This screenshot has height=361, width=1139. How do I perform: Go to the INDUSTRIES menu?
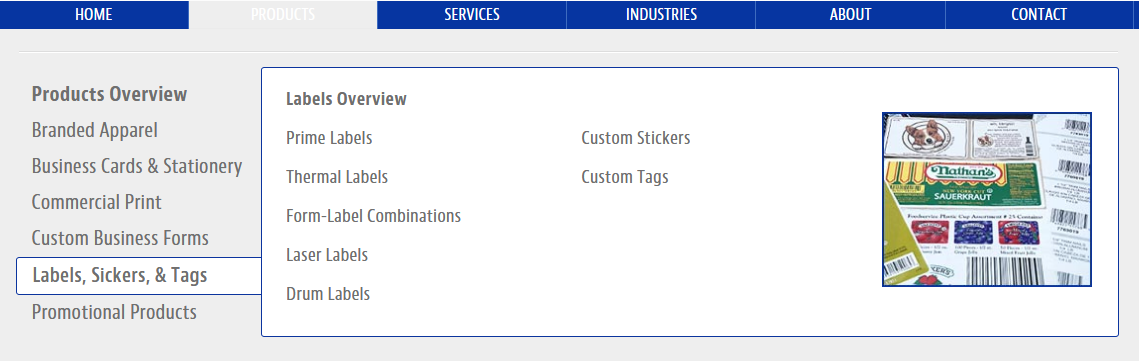pos(661,15)
